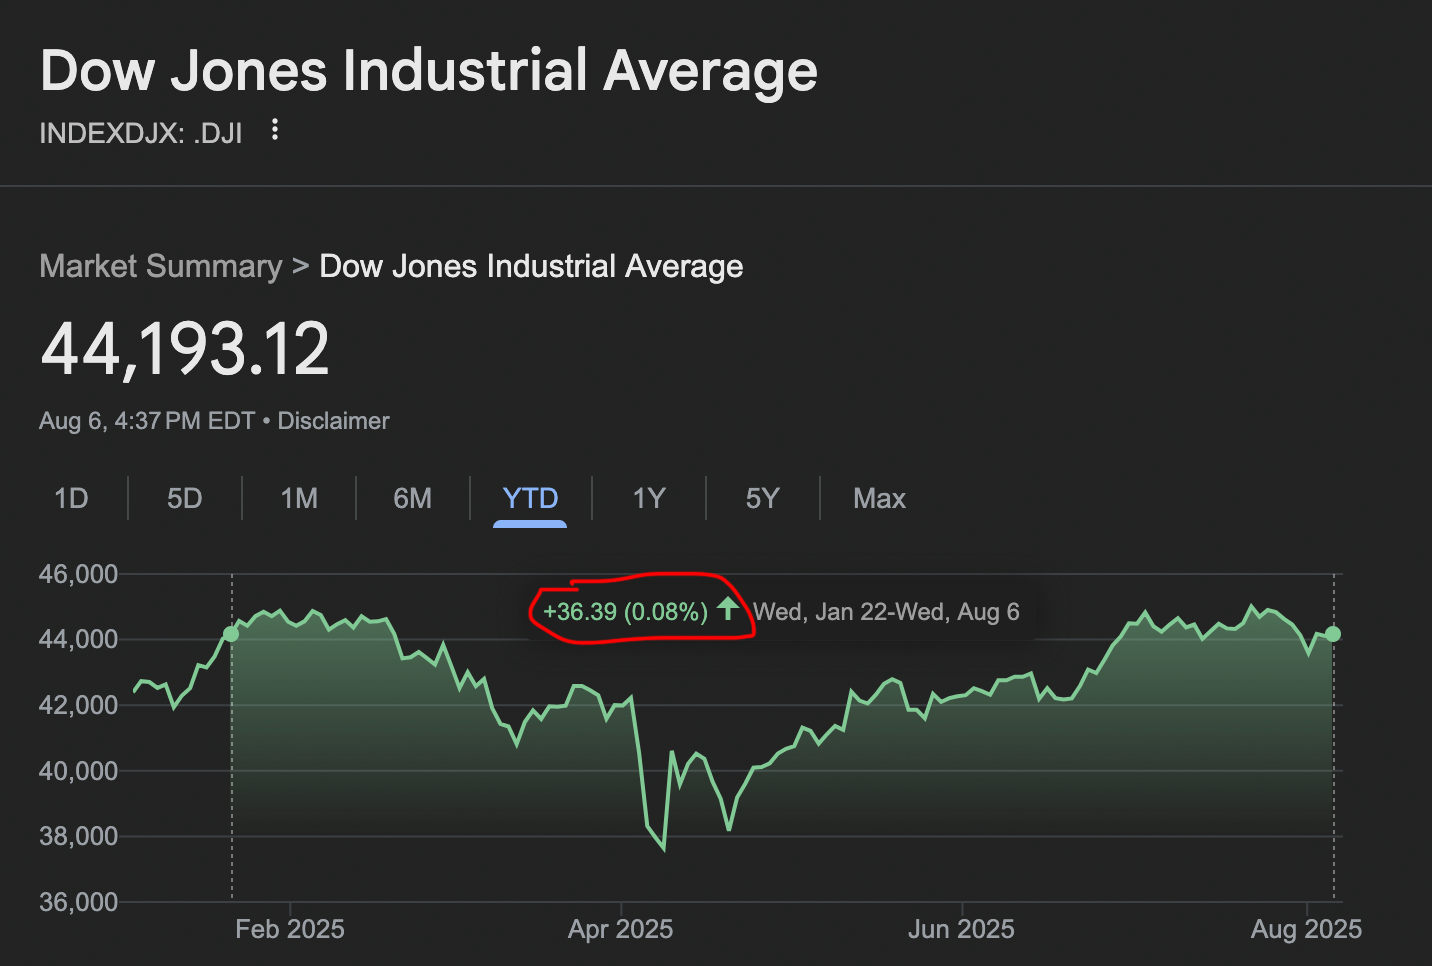The width and height of the screenshot is (1432, 966).
Task: Select the YTD range tab
Action: click(530, 498)
